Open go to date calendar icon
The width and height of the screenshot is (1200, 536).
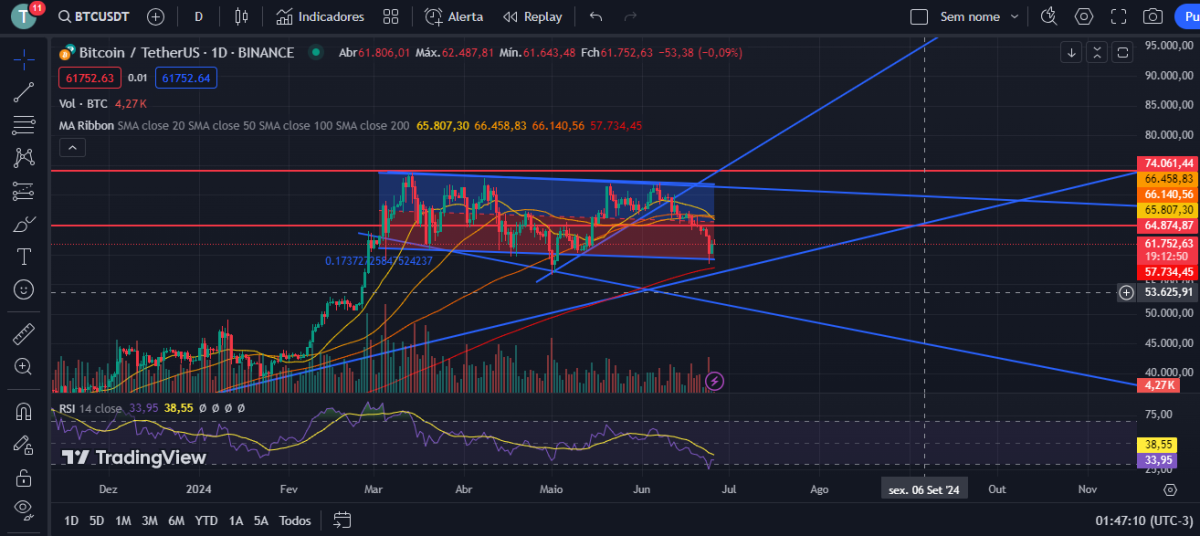(x=342, y=520)
